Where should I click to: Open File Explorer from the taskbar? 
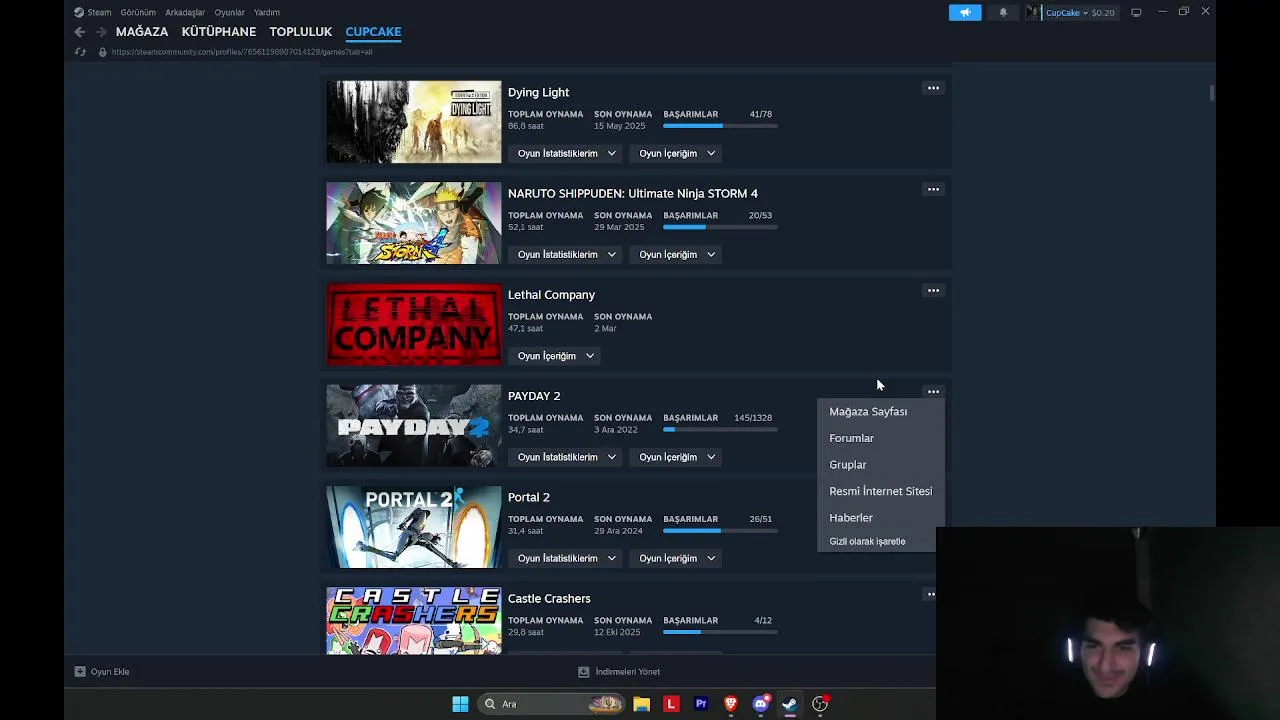pyautogui.click(x=641, y=704)
